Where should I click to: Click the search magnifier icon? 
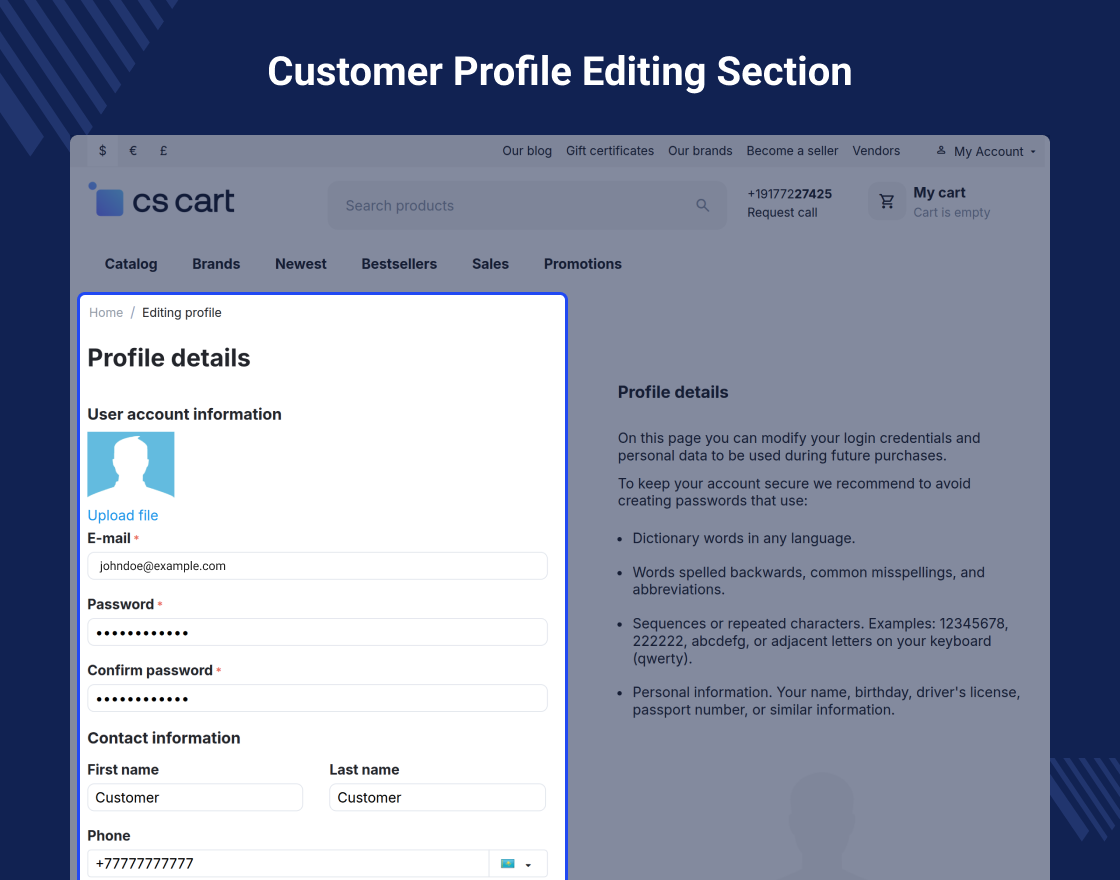click(702, 205)
